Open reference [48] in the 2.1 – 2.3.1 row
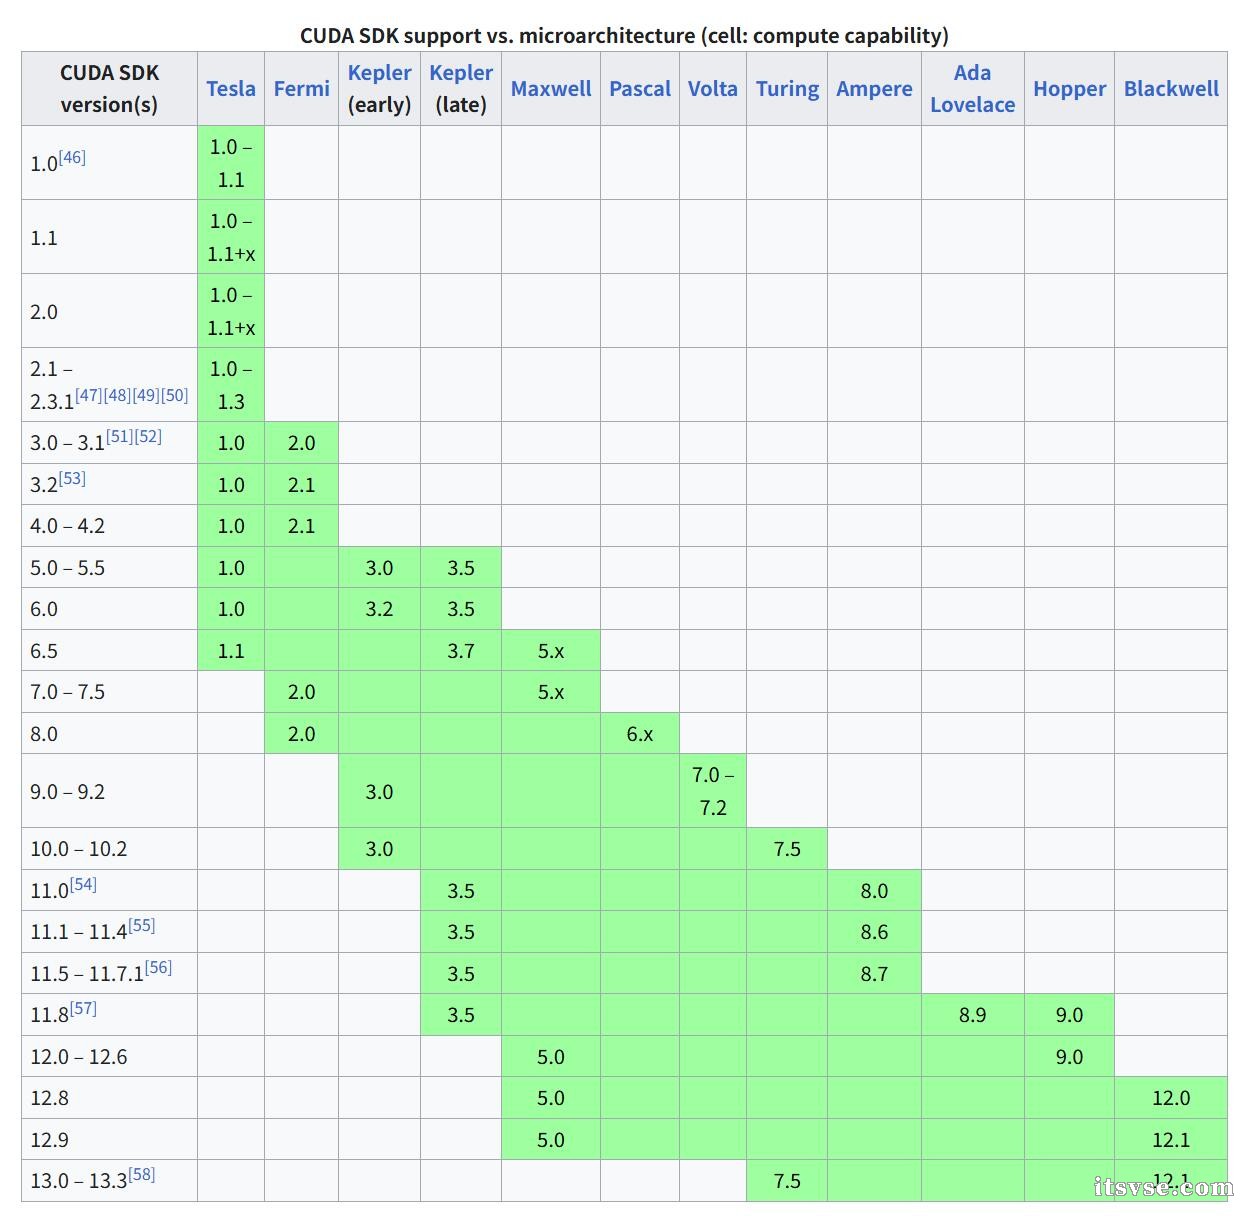 coord(117,395)
